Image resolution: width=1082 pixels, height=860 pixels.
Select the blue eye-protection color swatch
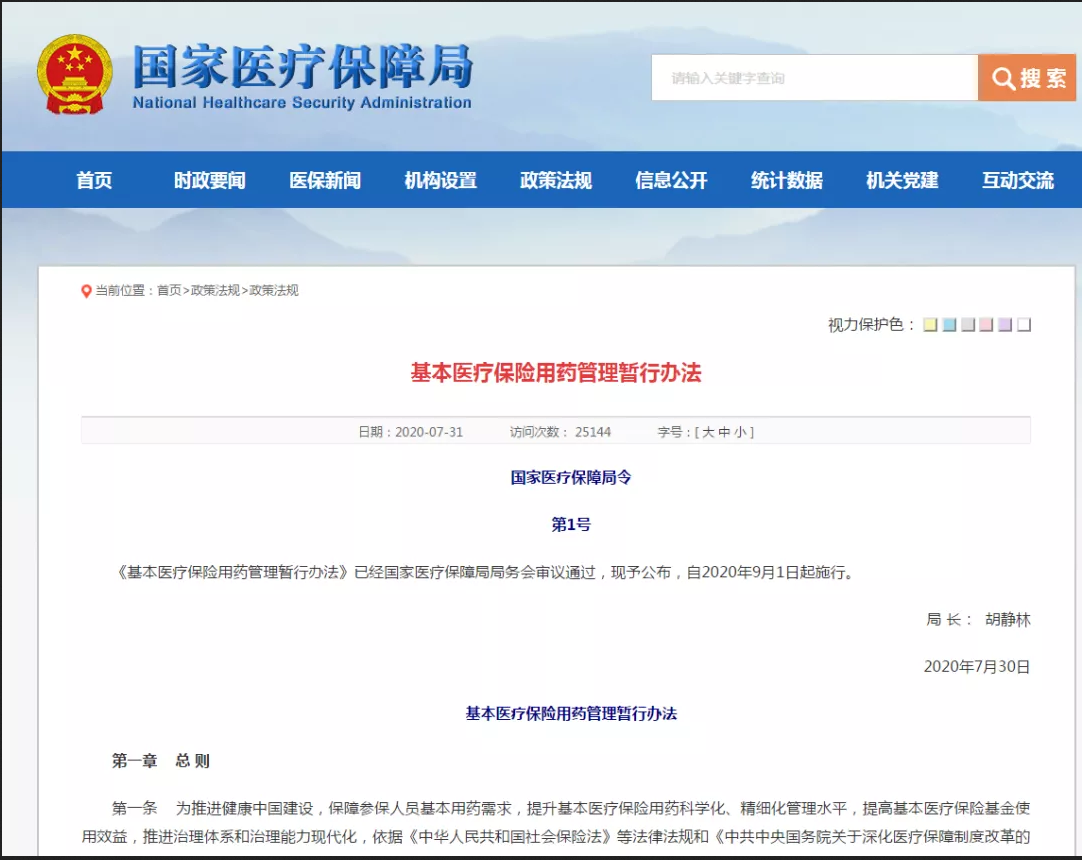(x=950, y=324)
